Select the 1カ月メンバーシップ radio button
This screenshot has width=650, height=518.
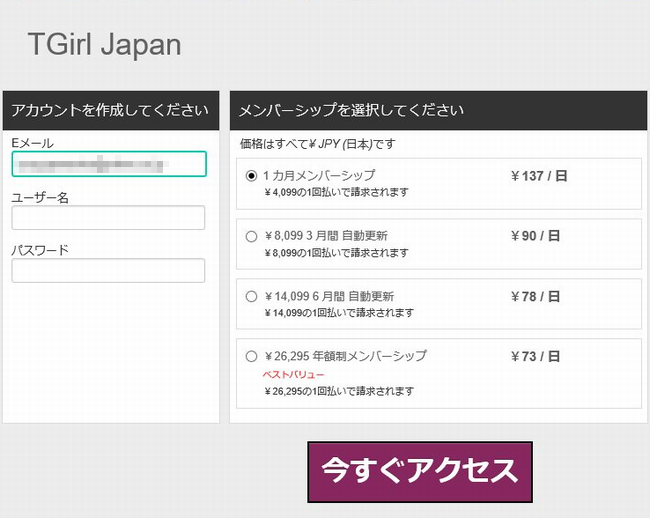pos(251,176)
